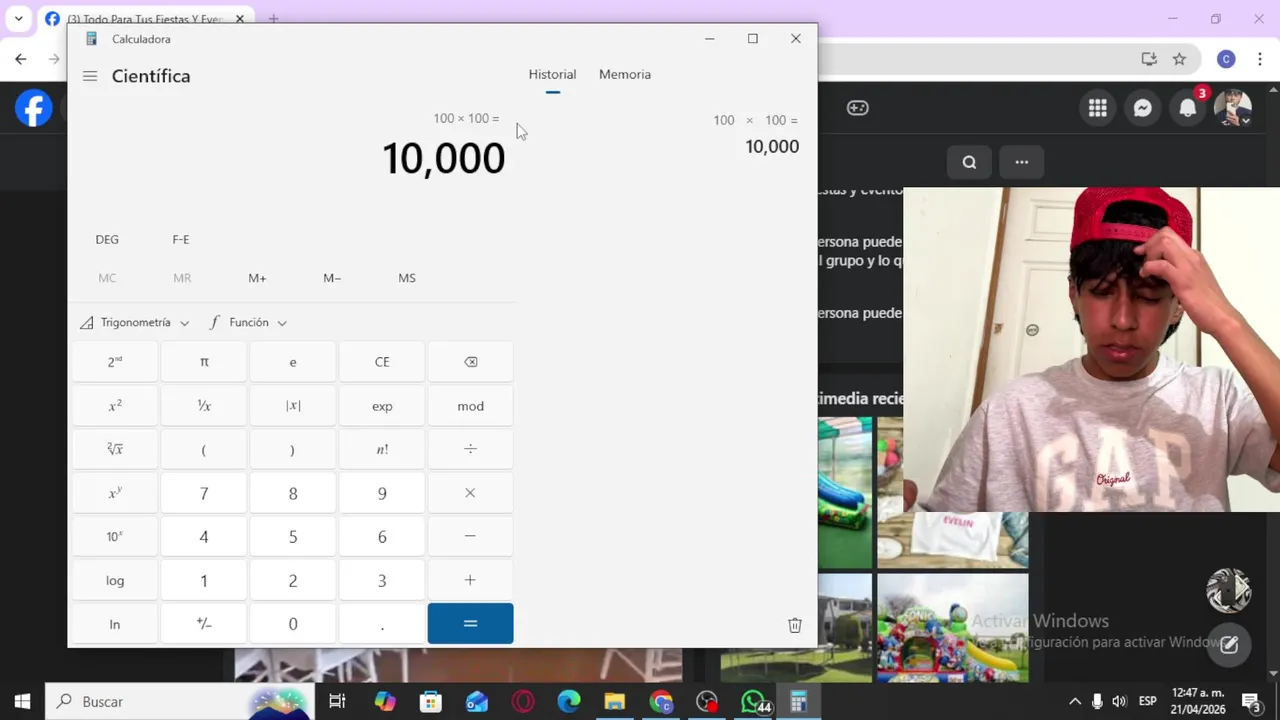Expand the Función dropdown
The height and width of the screenshot is (720, 1280).
(249, 323)
